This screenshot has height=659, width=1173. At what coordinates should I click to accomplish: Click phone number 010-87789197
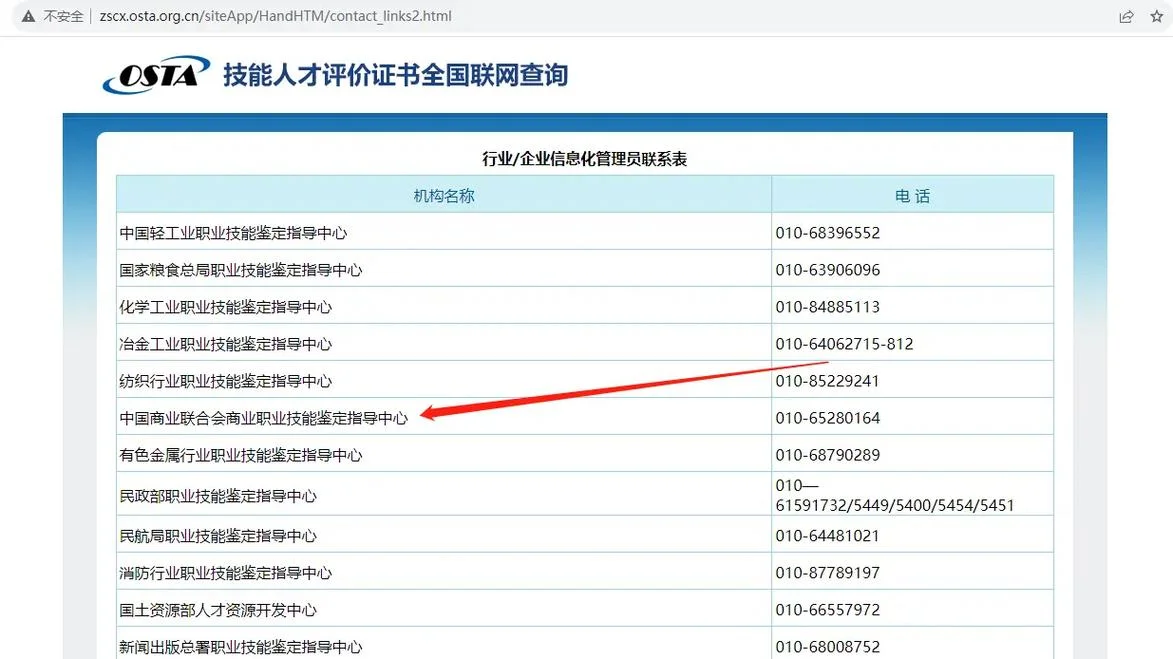tap(827, 572)
